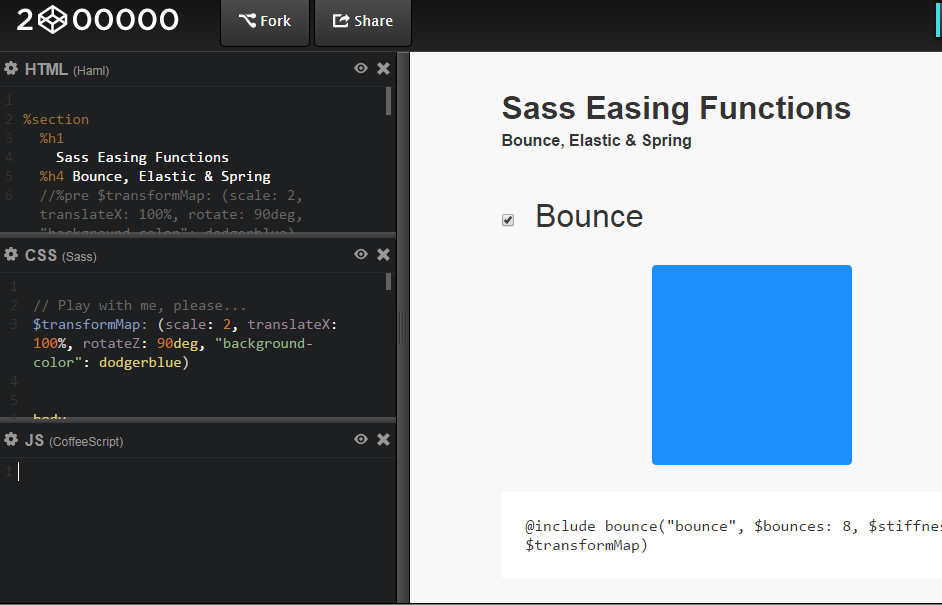The height and width of the screenshot is (605, 942).
Task: Click the Share button
Action: point(362,19)
